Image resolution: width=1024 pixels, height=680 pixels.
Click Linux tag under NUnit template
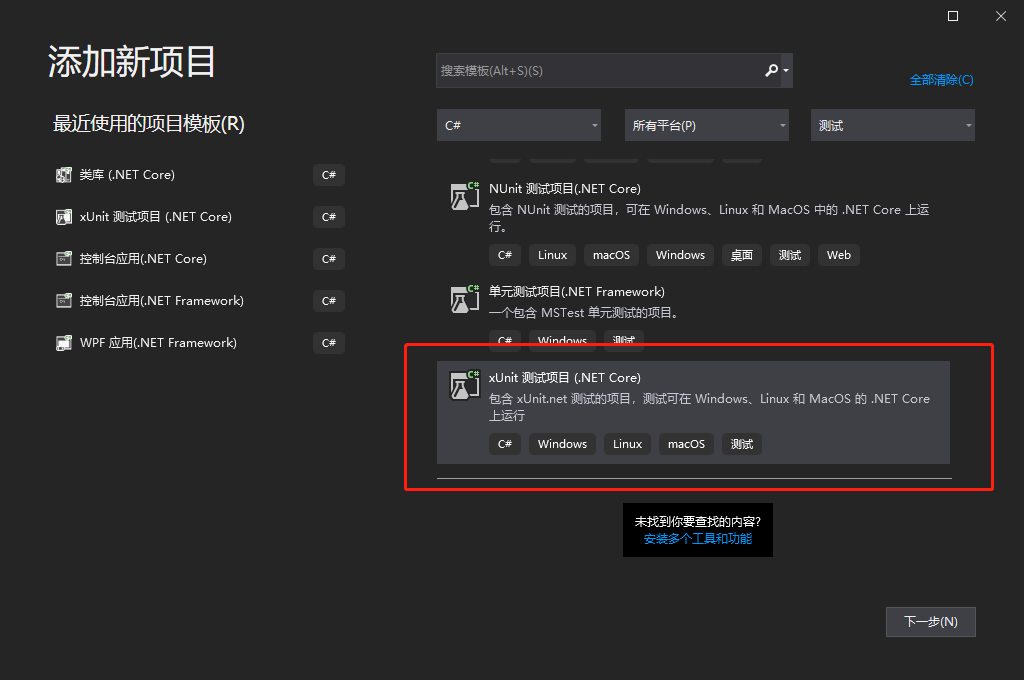click(x=552, y=255)
